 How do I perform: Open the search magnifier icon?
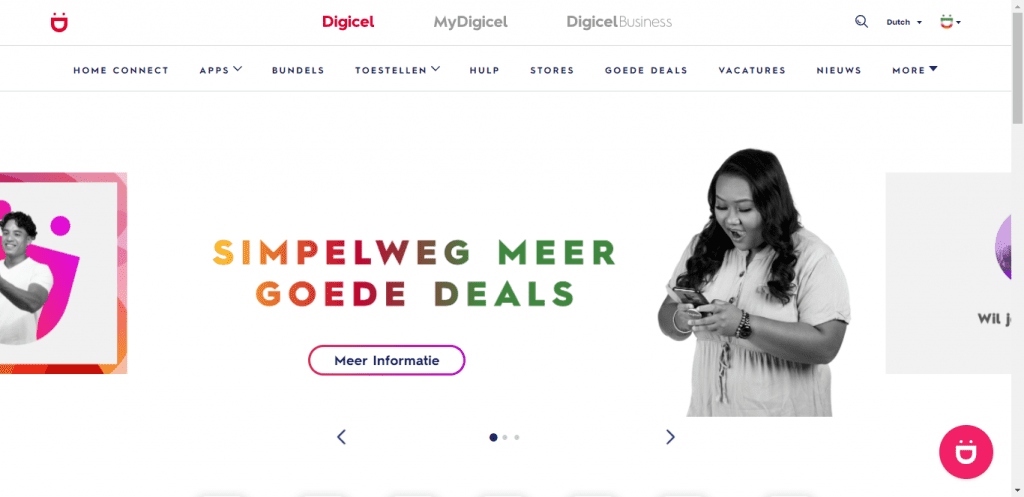coord(861,22)
